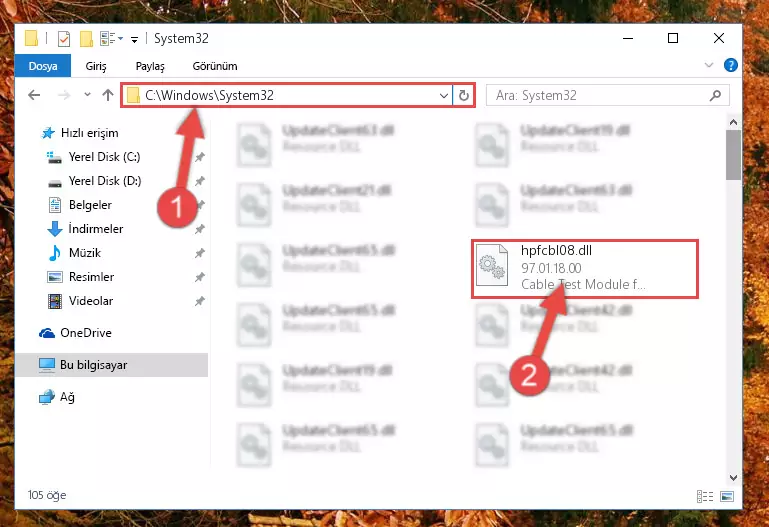Click the pin icon beside Resimler
This screenshot has width=769, height=527.
coord(200,277)
